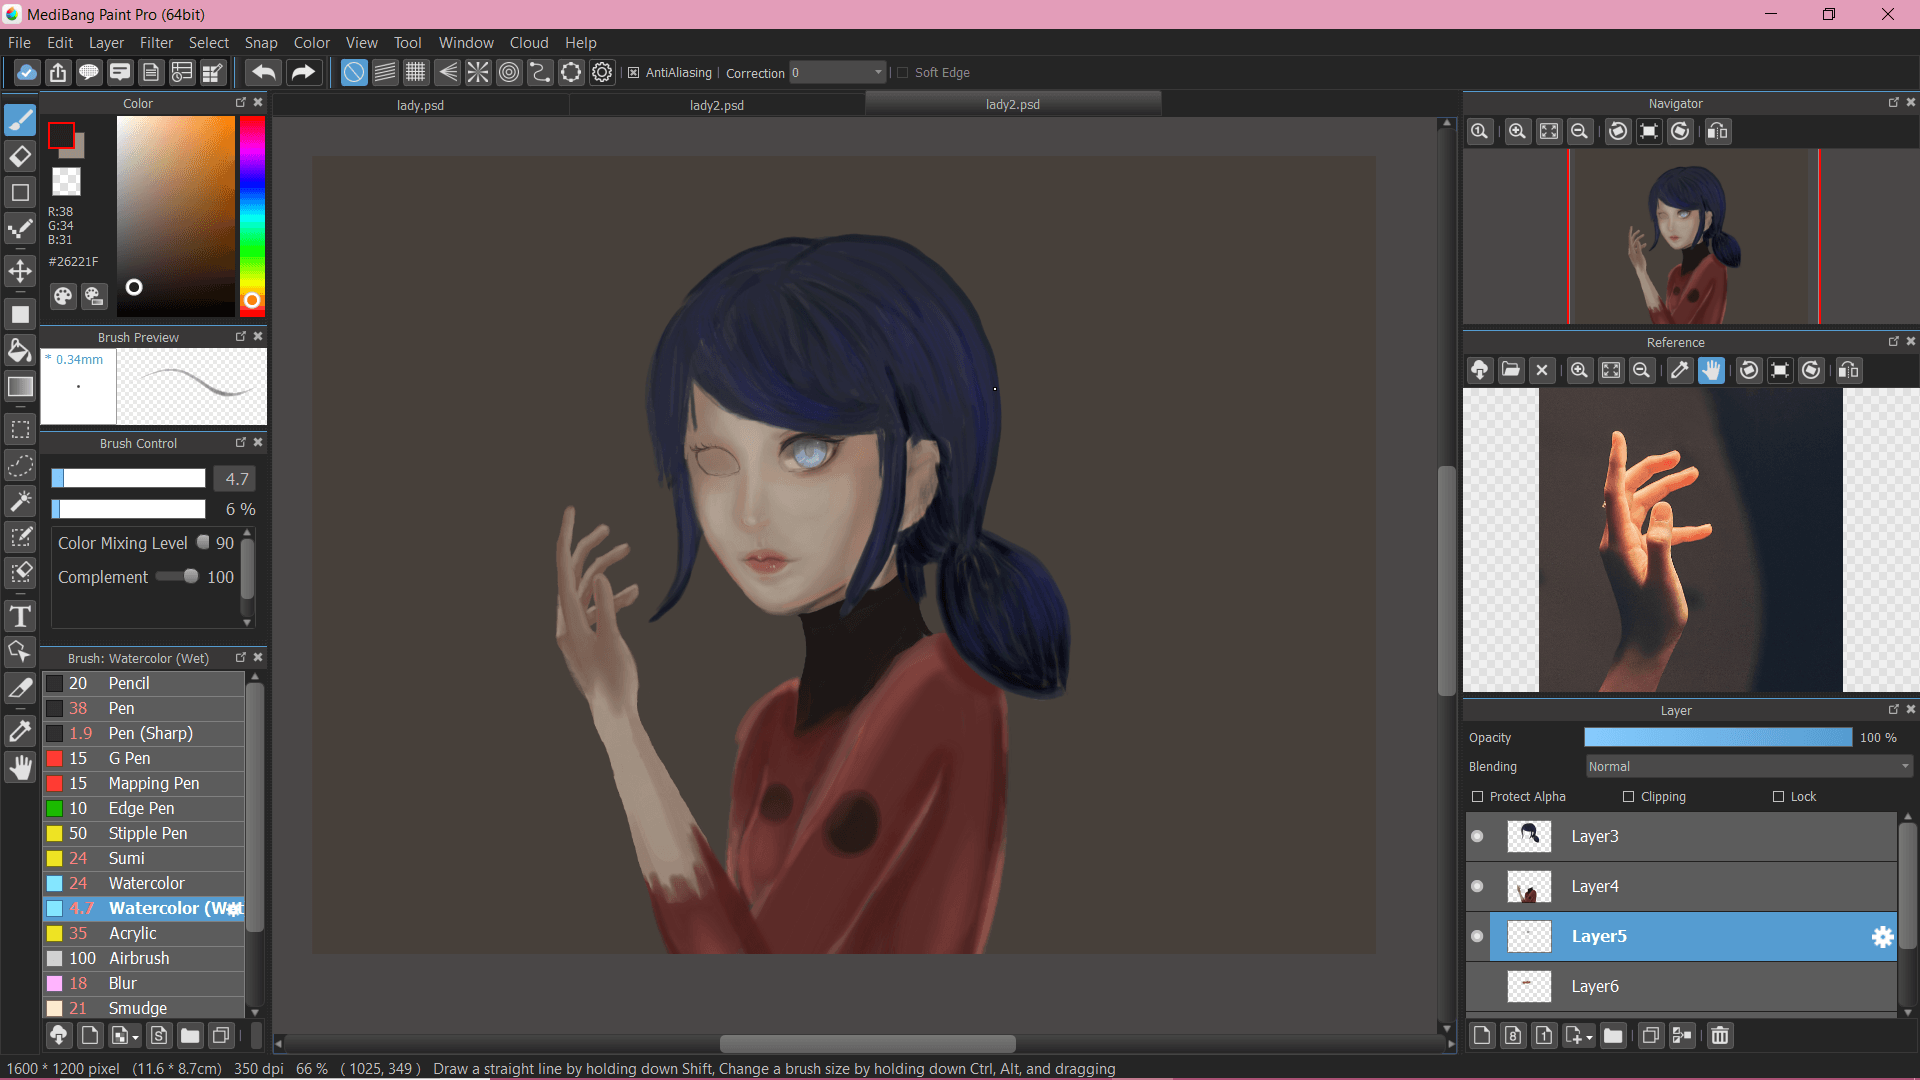
Task: Choose the Pen (Sharp) brush
Action: coord(144,733)
